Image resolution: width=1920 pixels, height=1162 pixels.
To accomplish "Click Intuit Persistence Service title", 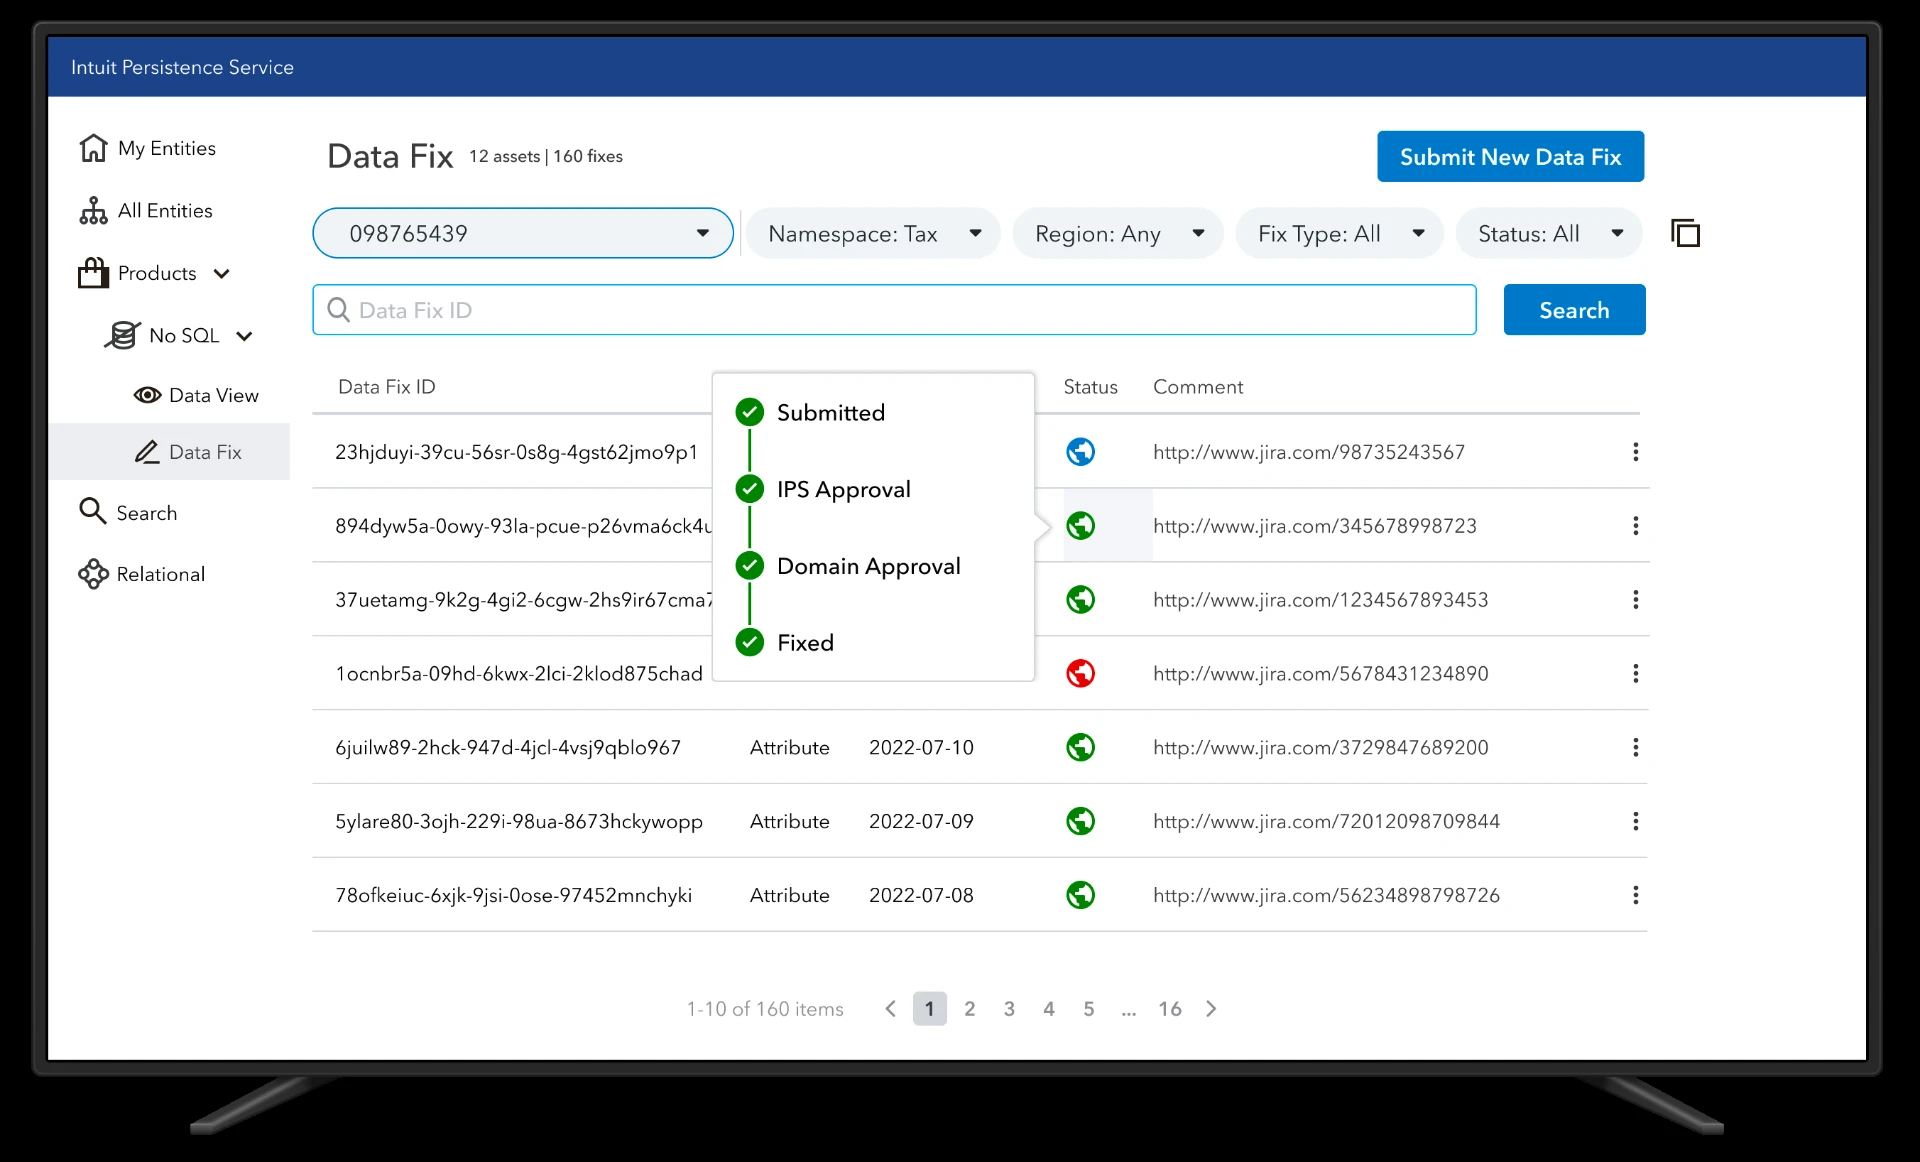I will [182, 67].
